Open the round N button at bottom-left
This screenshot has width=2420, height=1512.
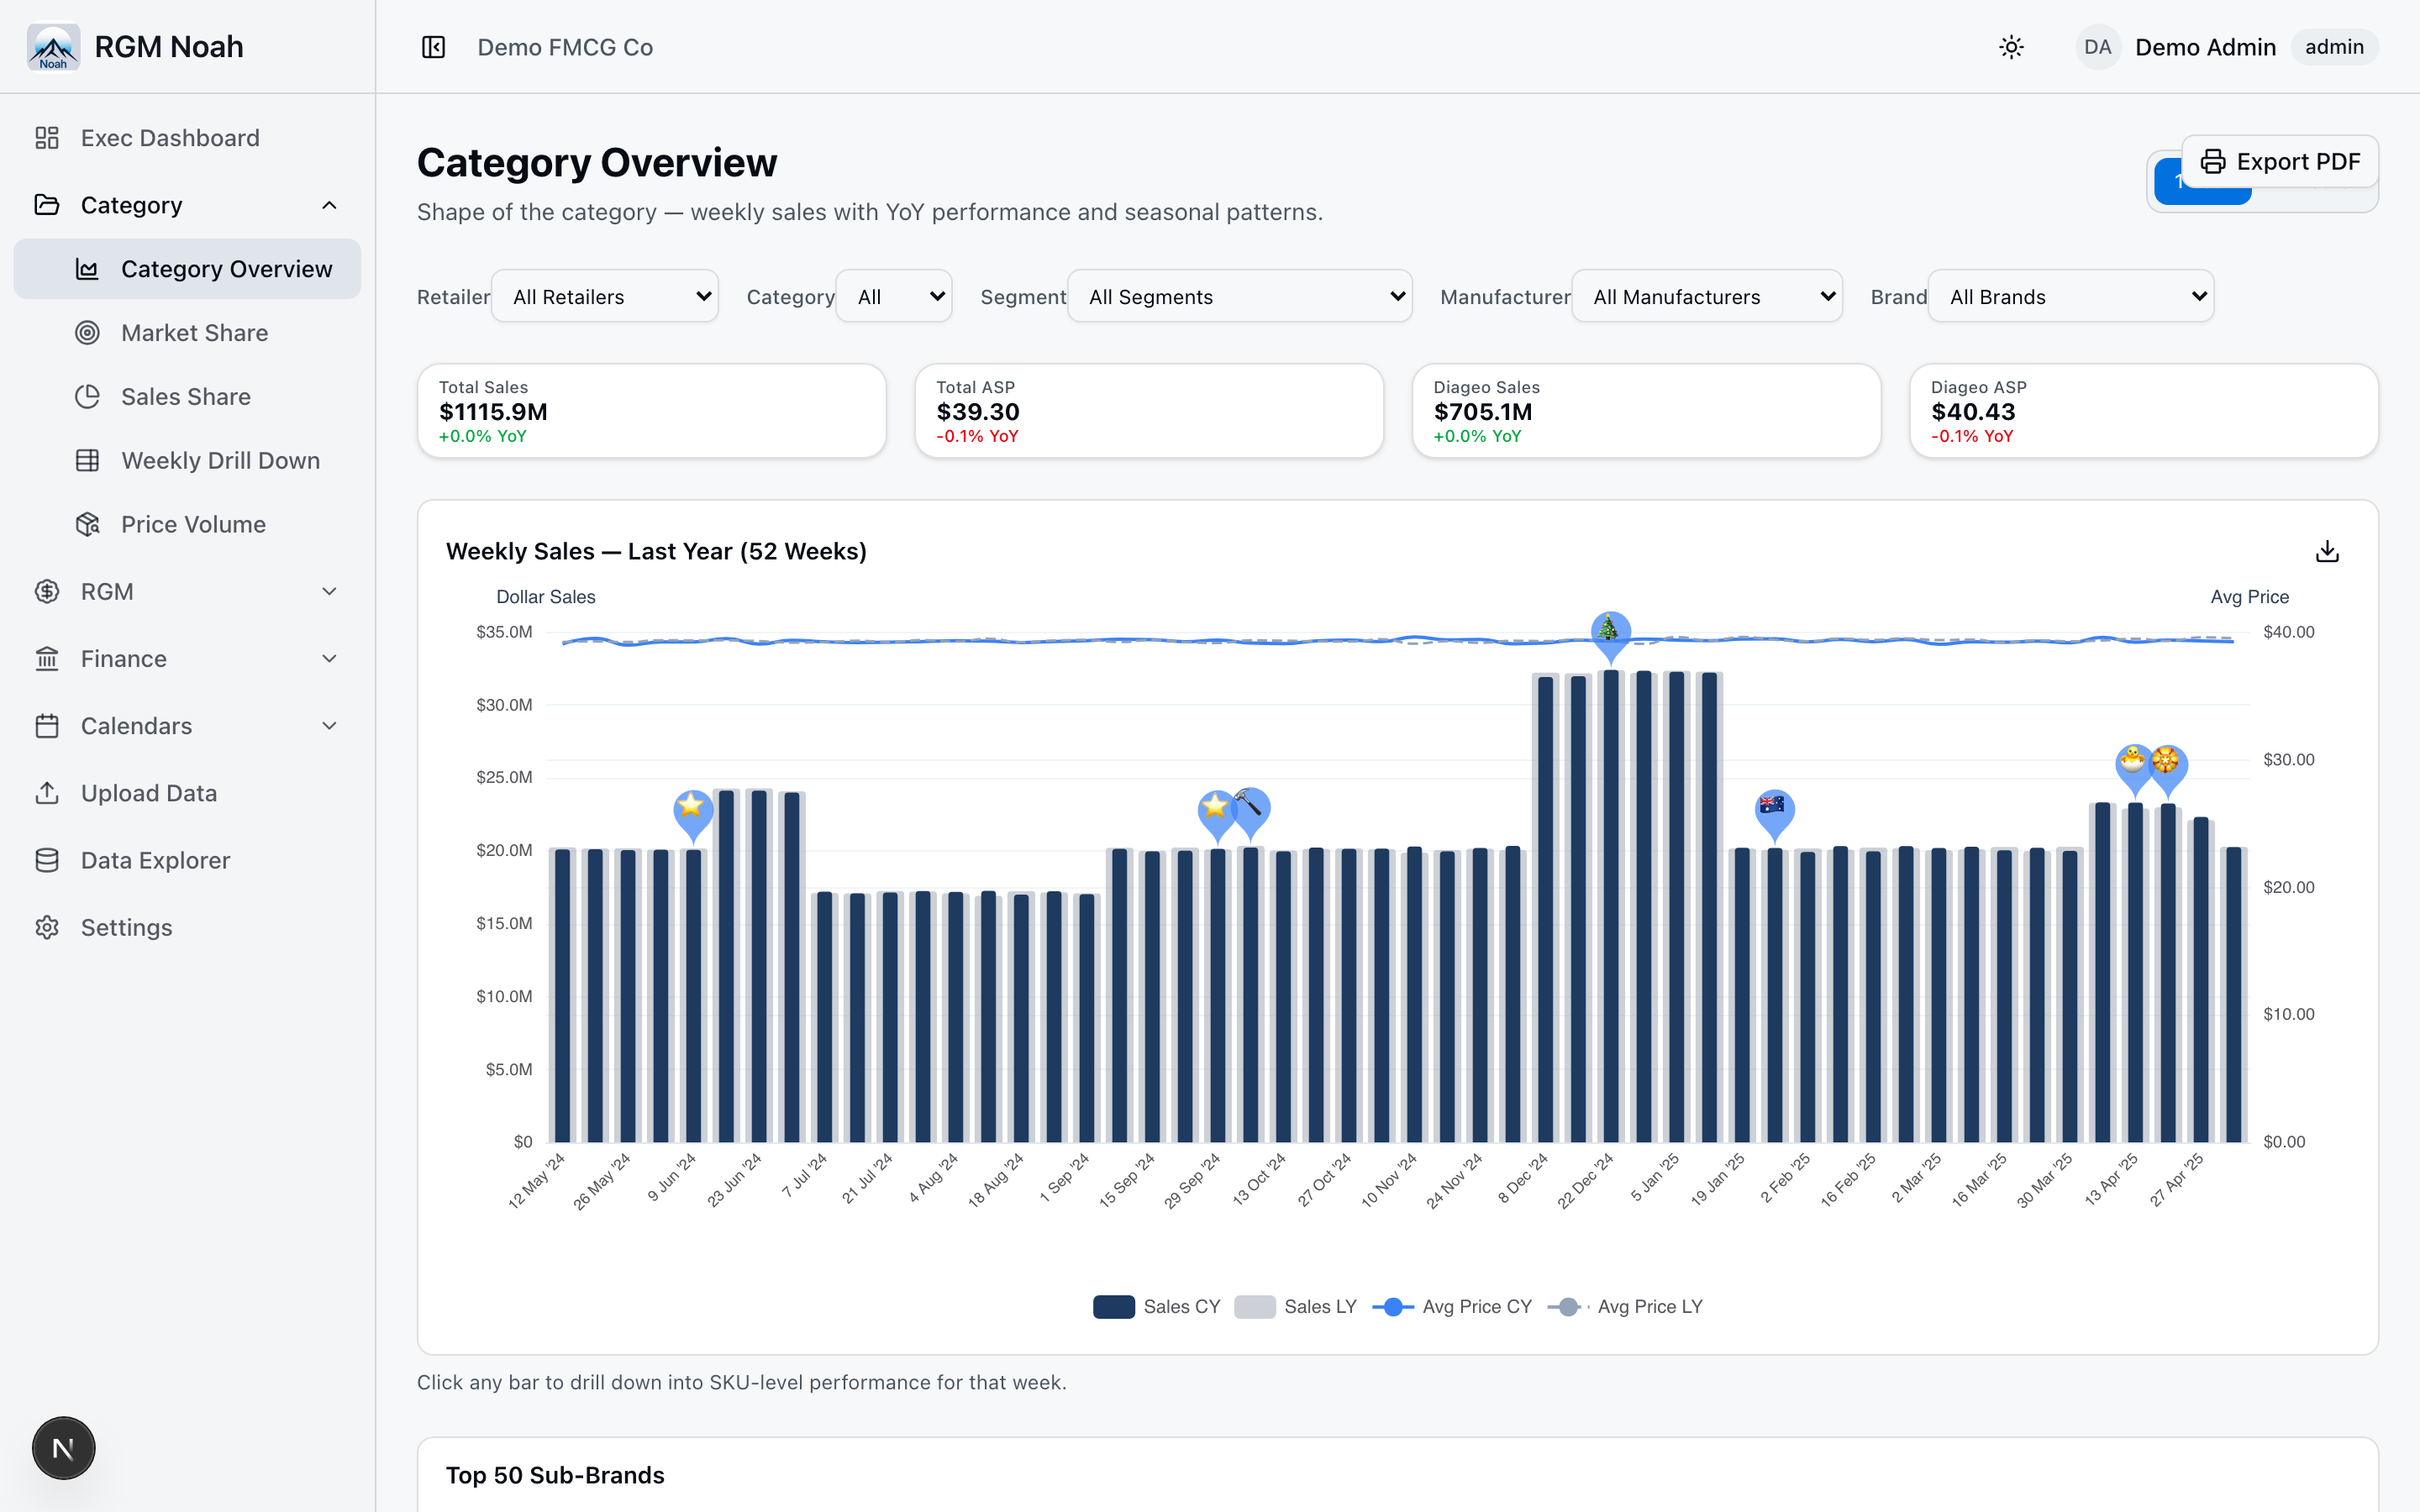pos(63,1447)
